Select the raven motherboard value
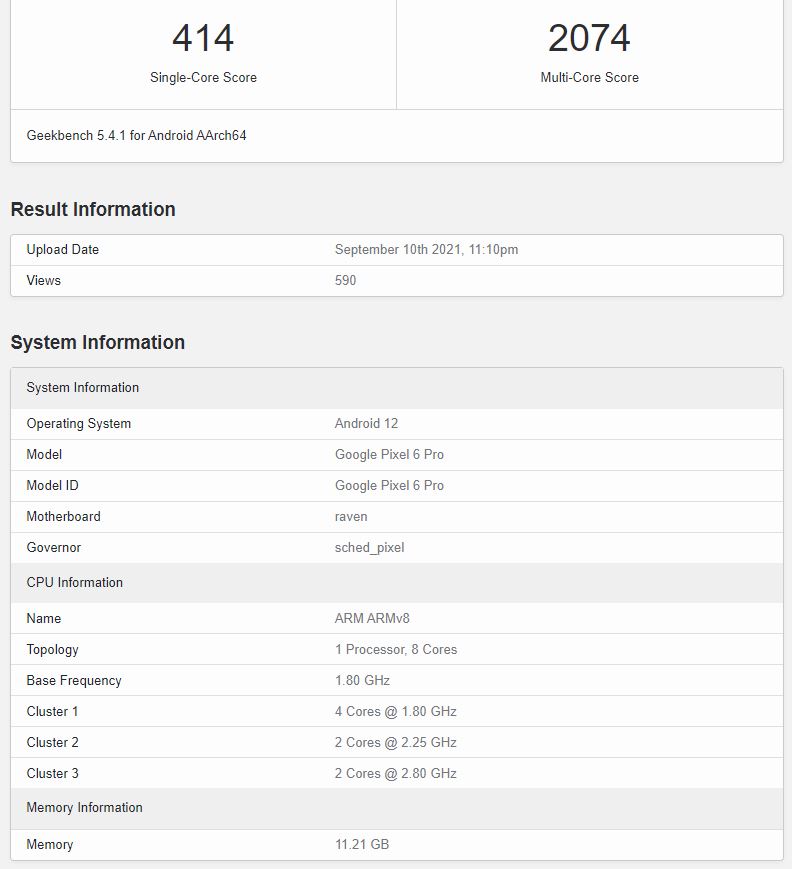This screenshot has width=792, height=869. (x=351, y=516)
